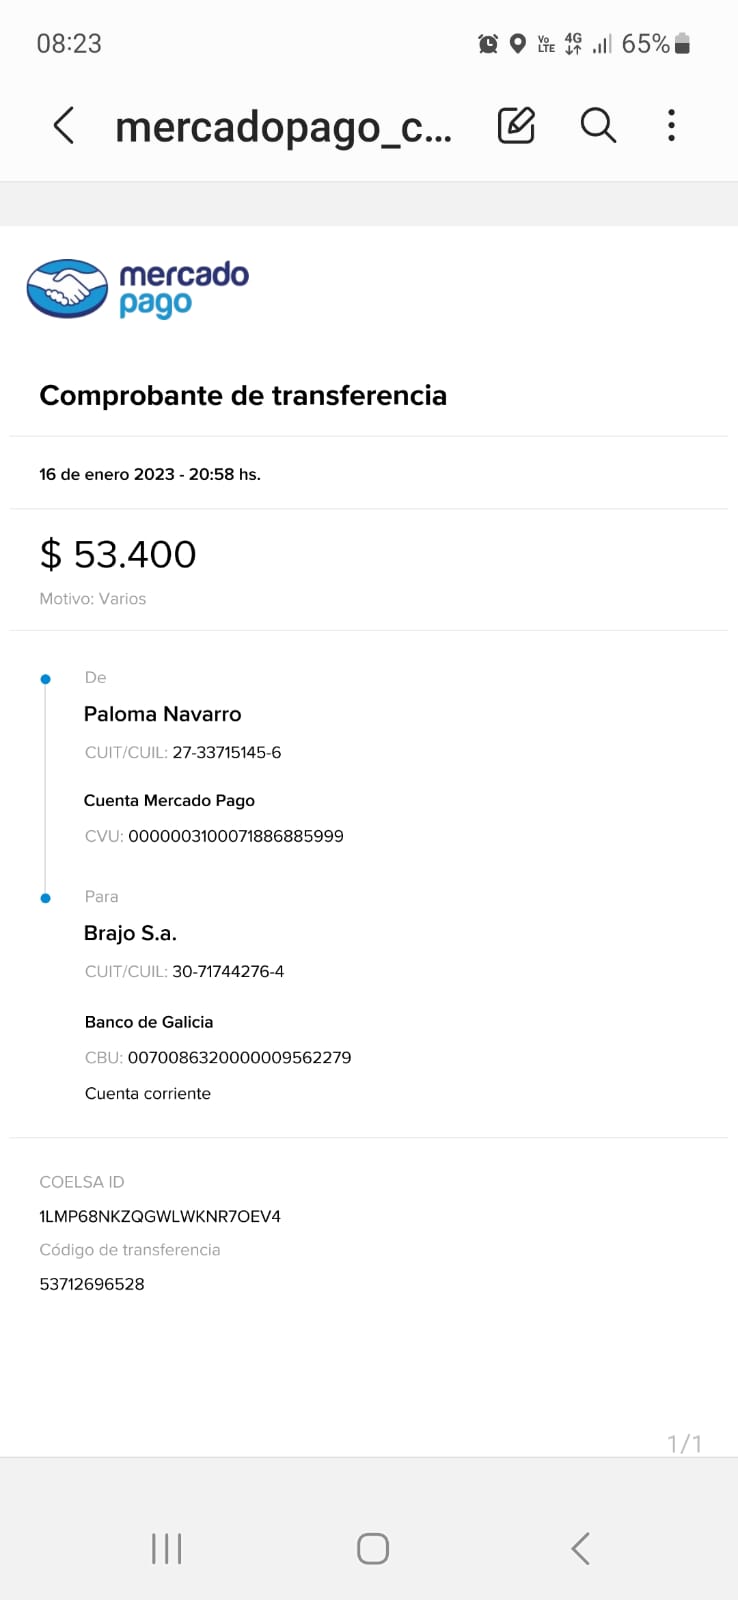Open the three-dot more options menu

pyautogui.click(x=671, y=126)
